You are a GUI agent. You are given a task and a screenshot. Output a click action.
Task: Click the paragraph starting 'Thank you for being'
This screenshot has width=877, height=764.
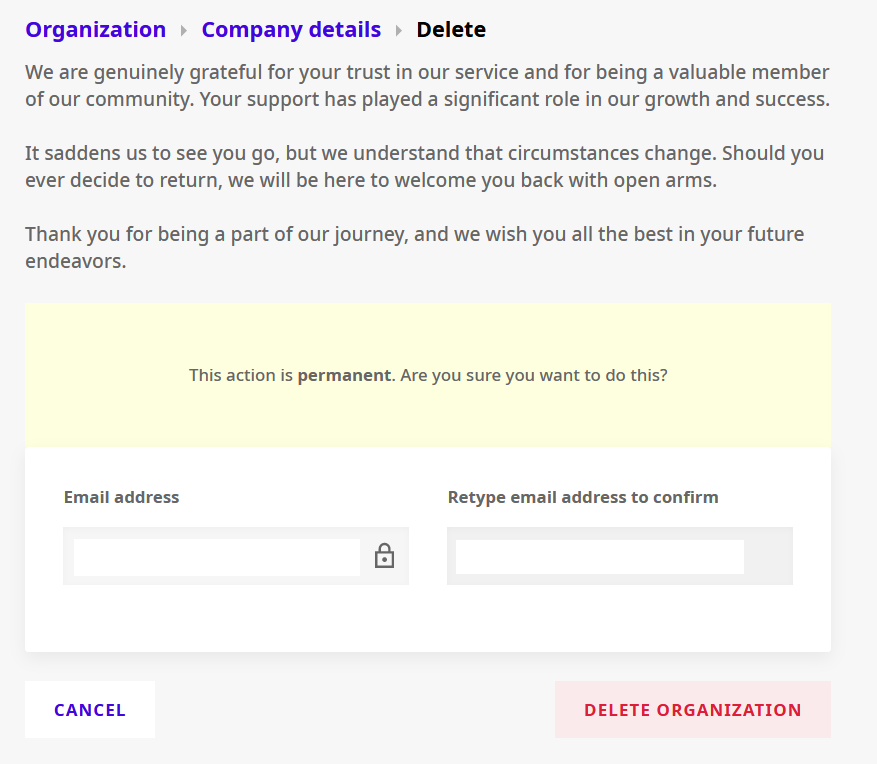[414, 247]
